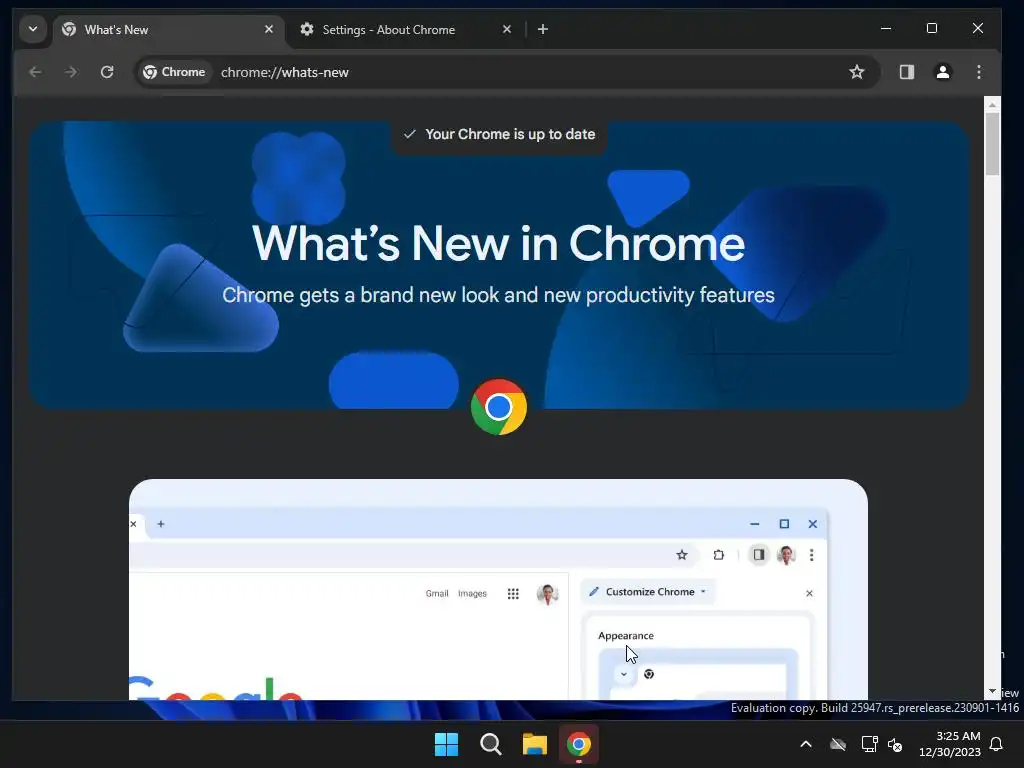Viewport: 1024px width, 768px height.
Task: Close the Customize Chrome panel in preview
Action: click(x=809, y=593)
